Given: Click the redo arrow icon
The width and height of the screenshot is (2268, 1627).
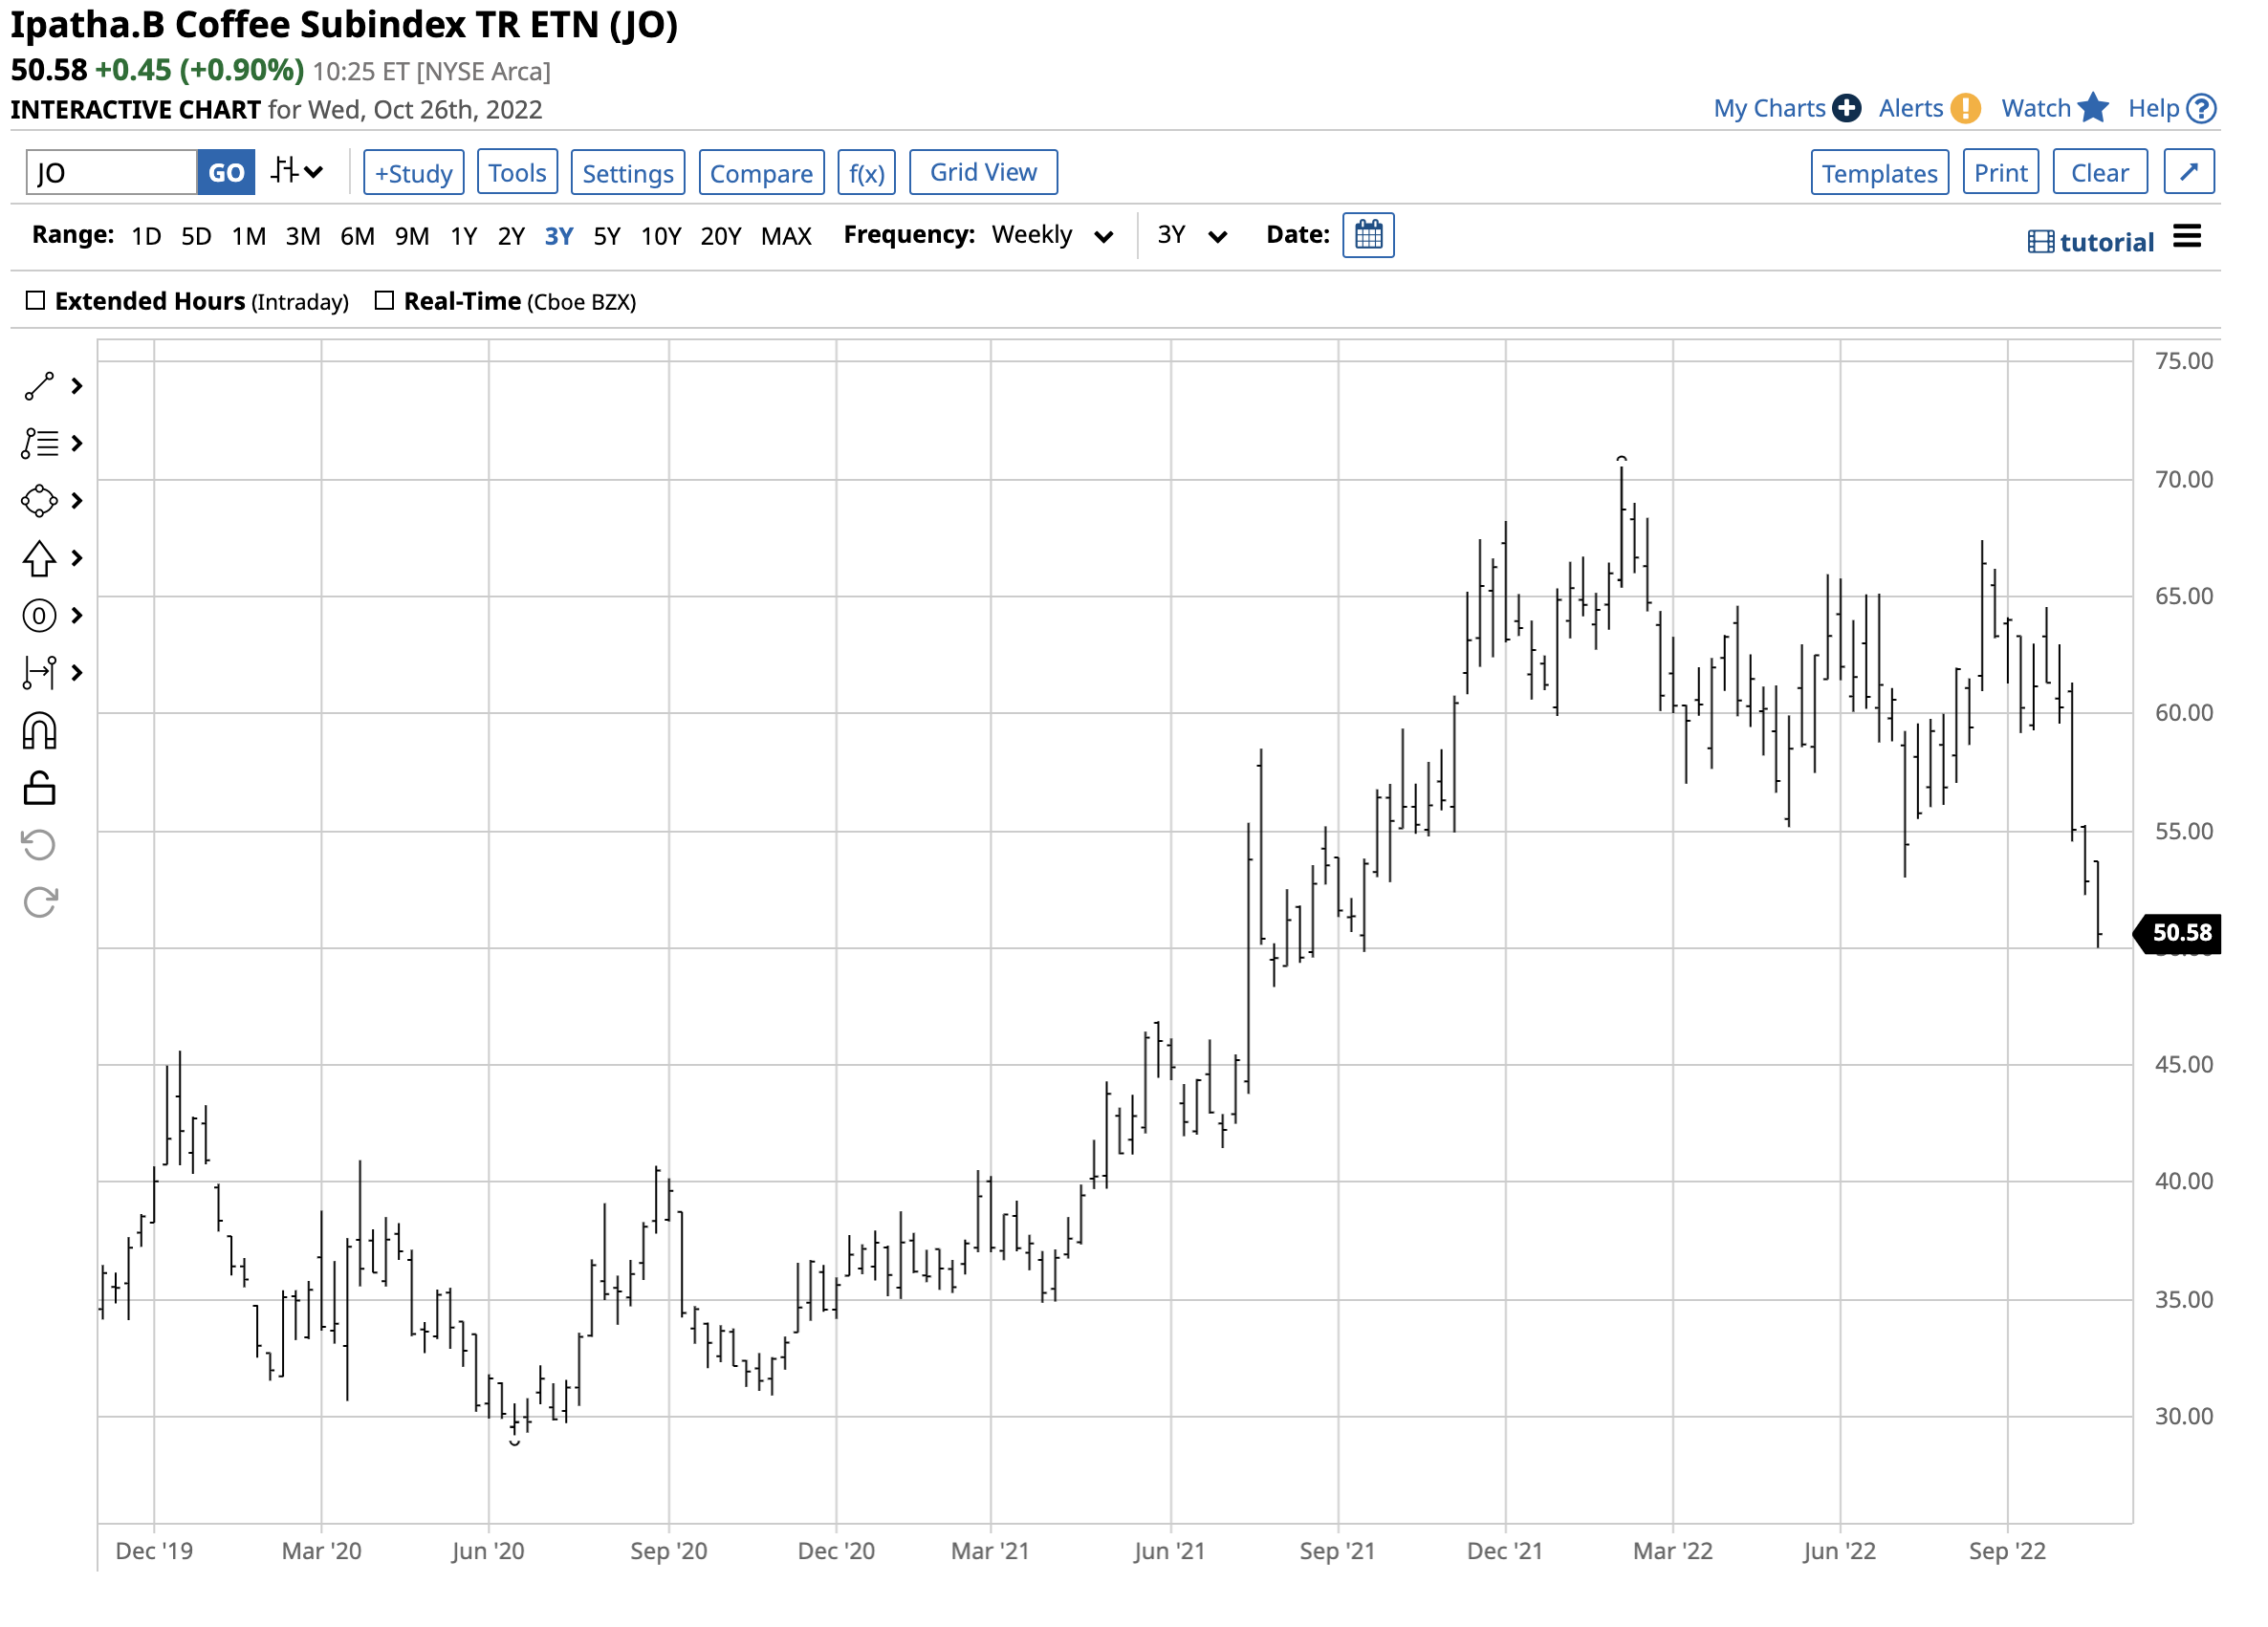Looking at the screenshot, I should point(39,902).
